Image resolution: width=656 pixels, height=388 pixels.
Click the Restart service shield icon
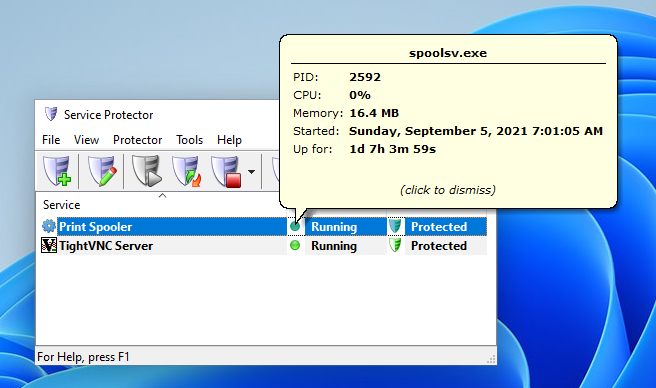187,171
